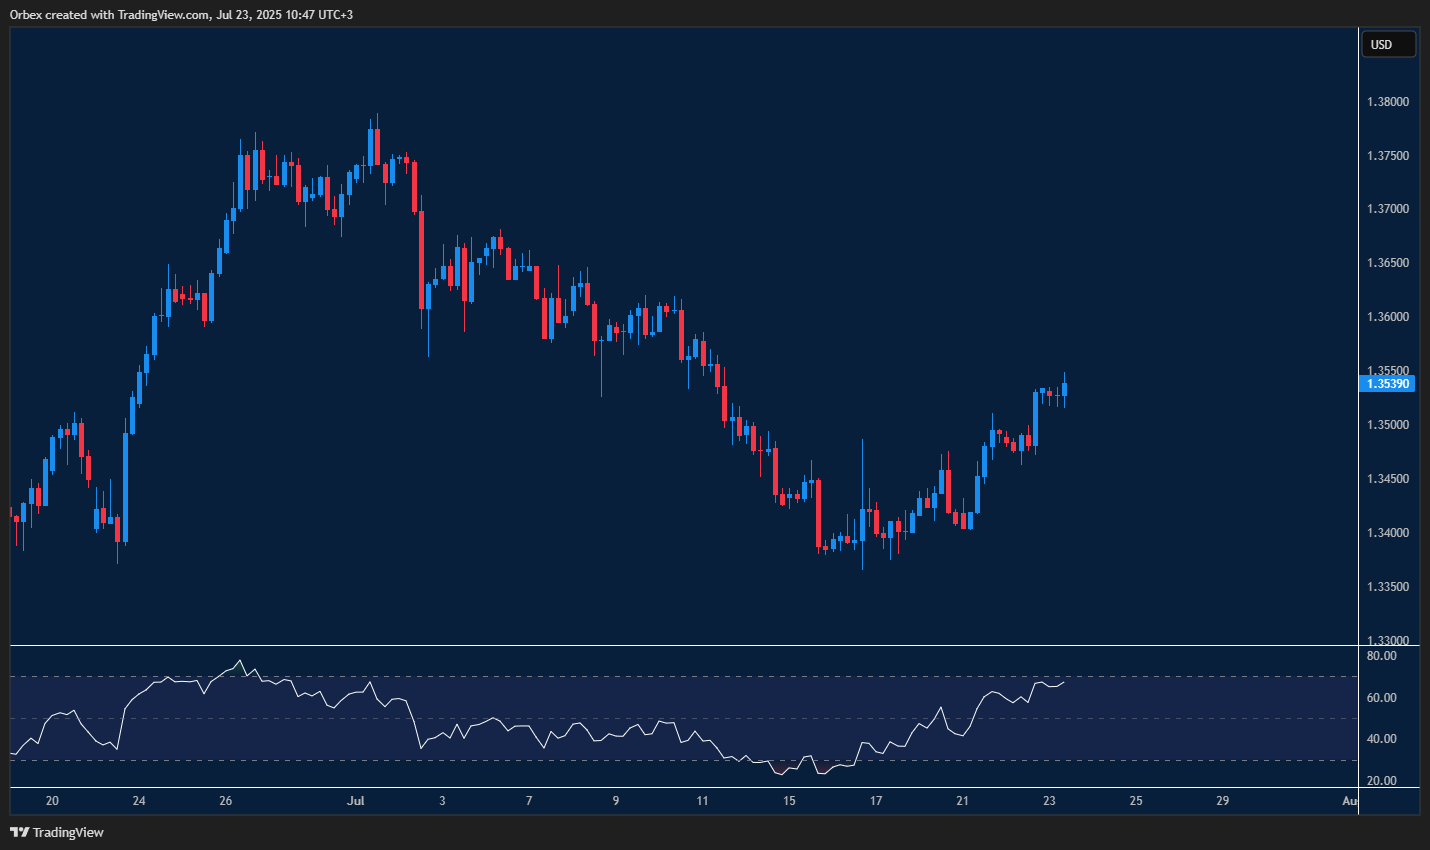Viewport: 1430px width, 850px height.
Task: Click the 1.38000 price axis label
Action: click(1389, 101)
